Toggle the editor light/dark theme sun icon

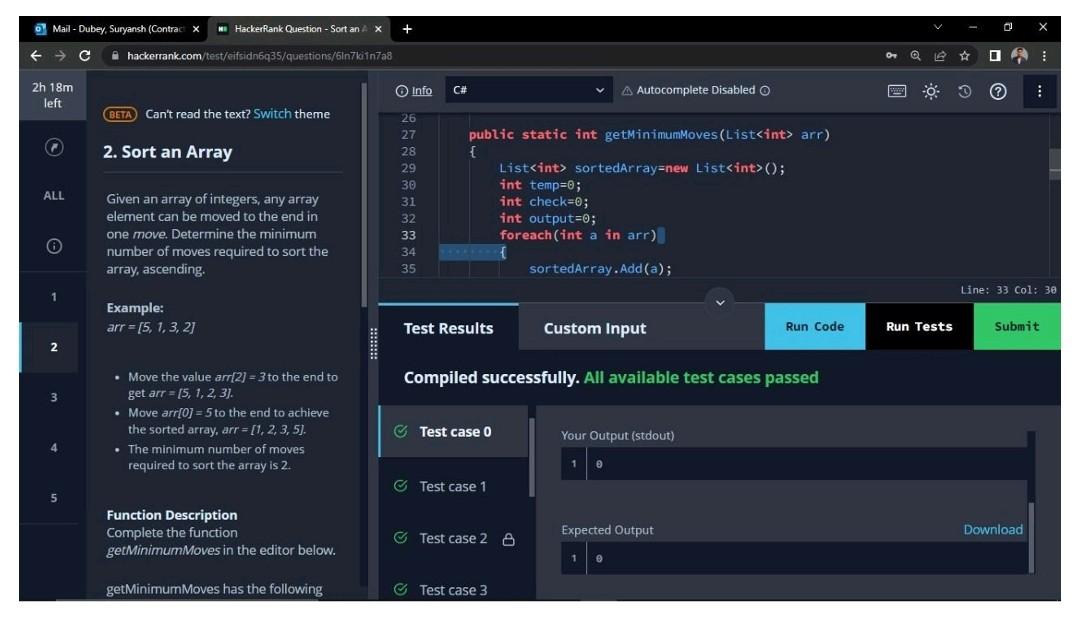coord(931,91)
